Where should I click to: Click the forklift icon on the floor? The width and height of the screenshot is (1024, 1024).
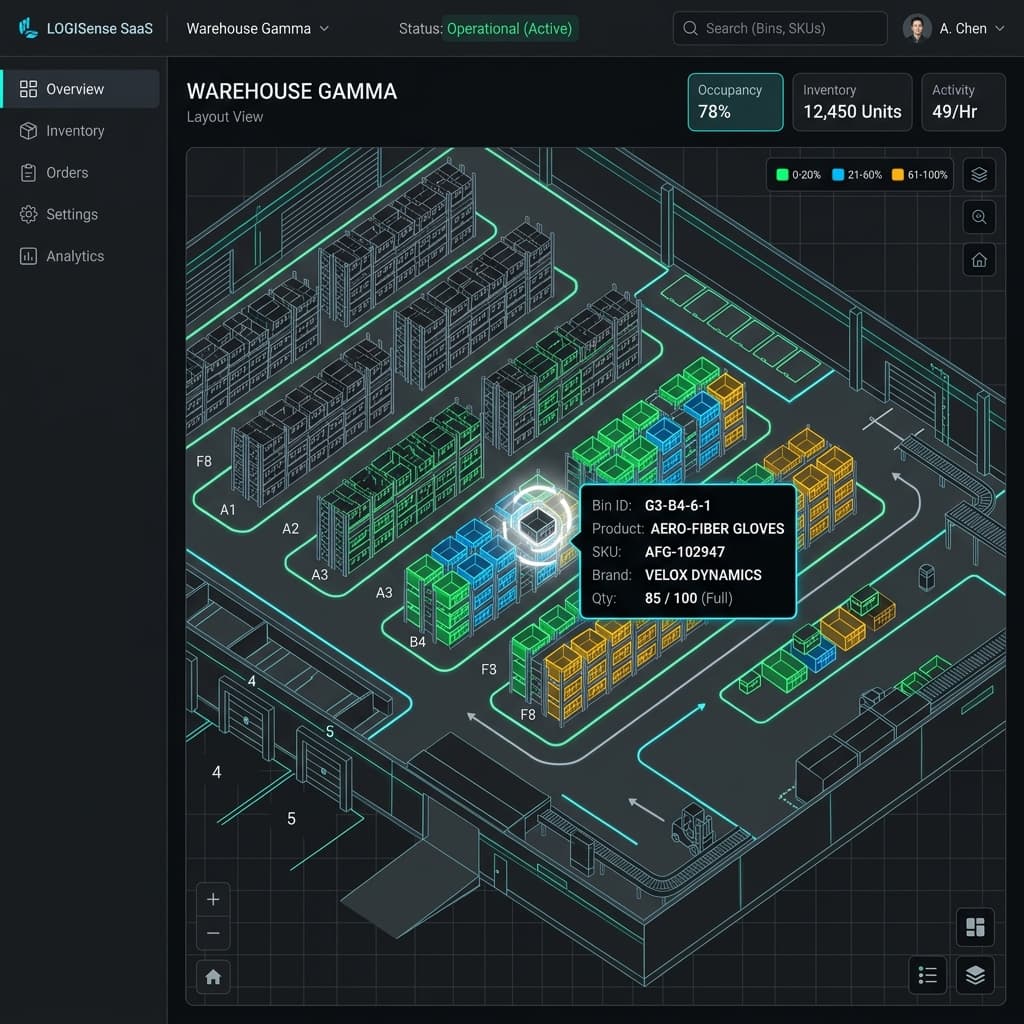pos(694,828)
